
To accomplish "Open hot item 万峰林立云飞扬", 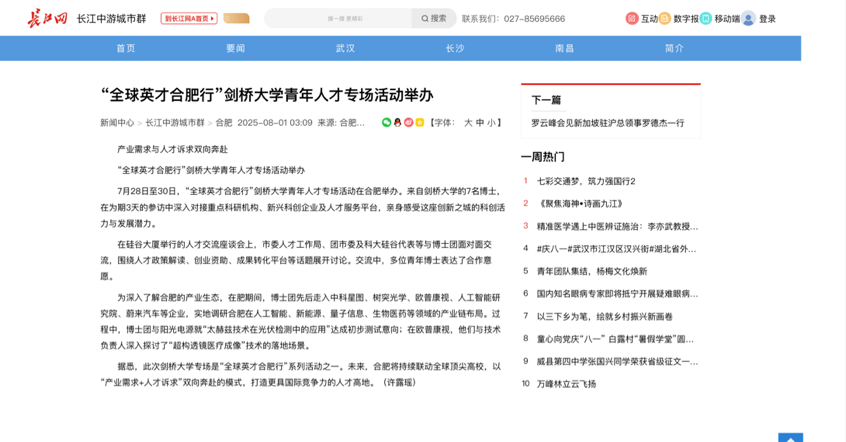I will (x=566, y=384).
